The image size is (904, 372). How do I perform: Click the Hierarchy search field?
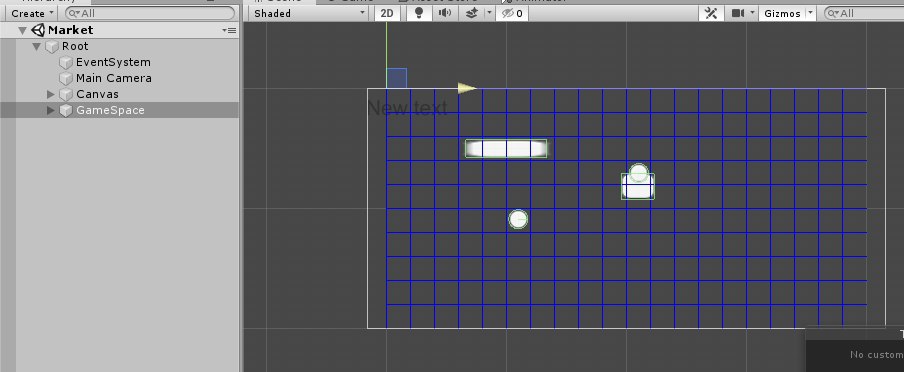tap(150, 13)
